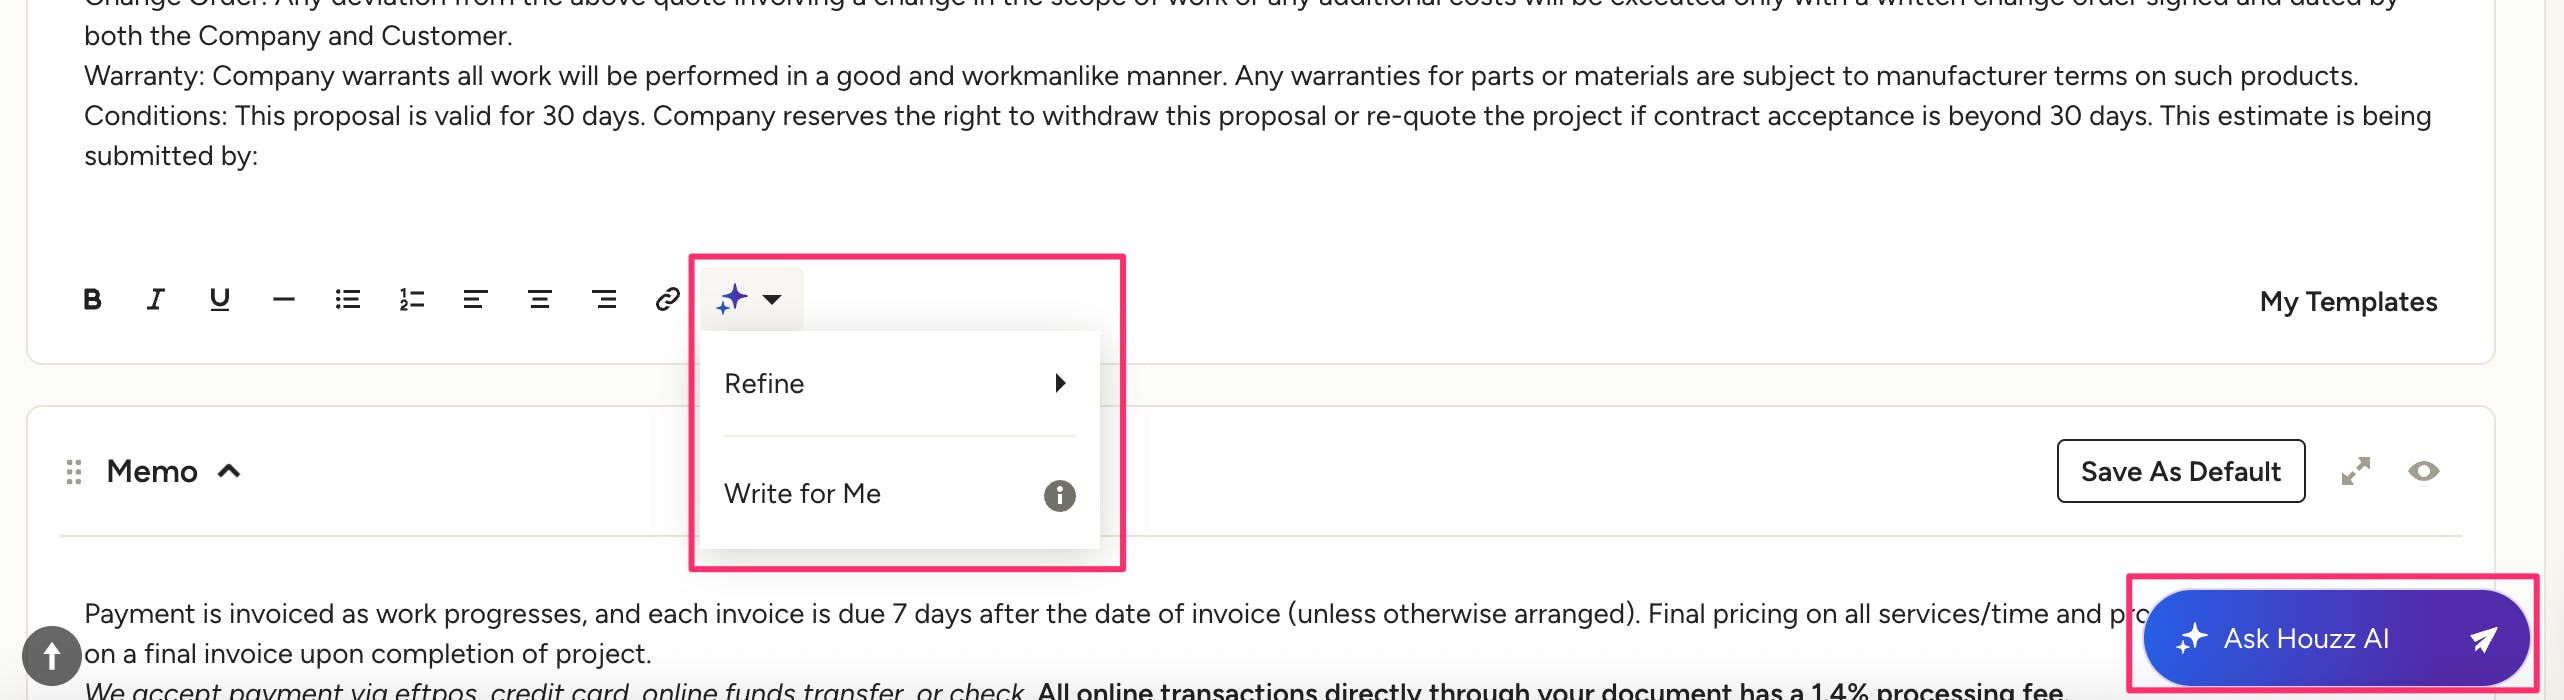Open Ask Houzz AI assistant
This screenshot has width=2564, height=700.
tap(2336, 638)
